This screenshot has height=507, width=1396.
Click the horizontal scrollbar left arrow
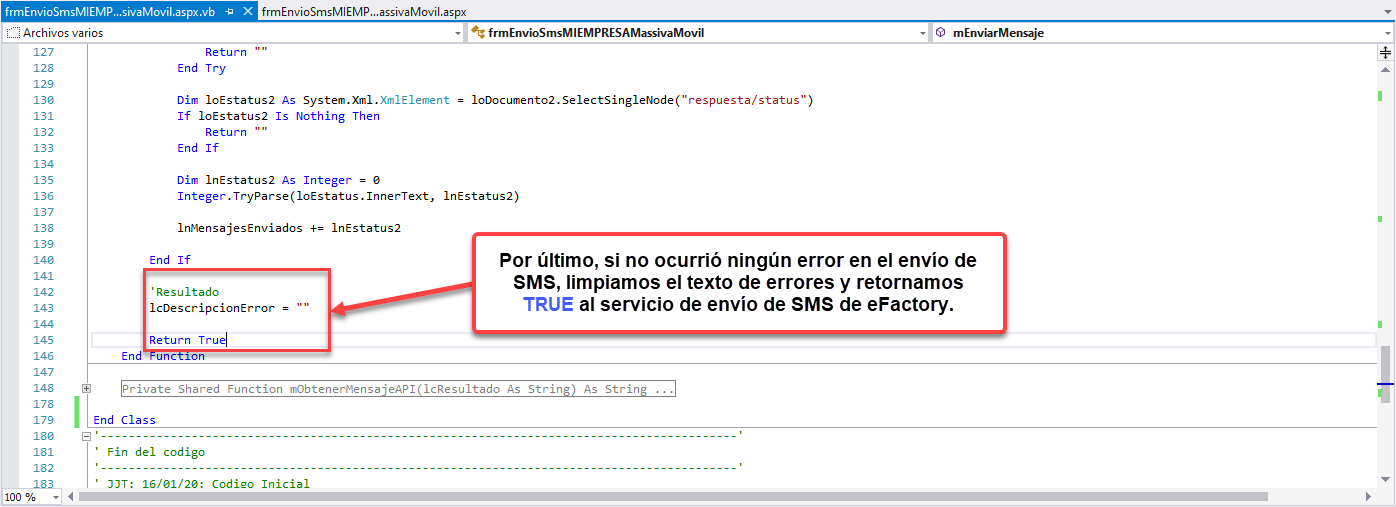[72, 497]
